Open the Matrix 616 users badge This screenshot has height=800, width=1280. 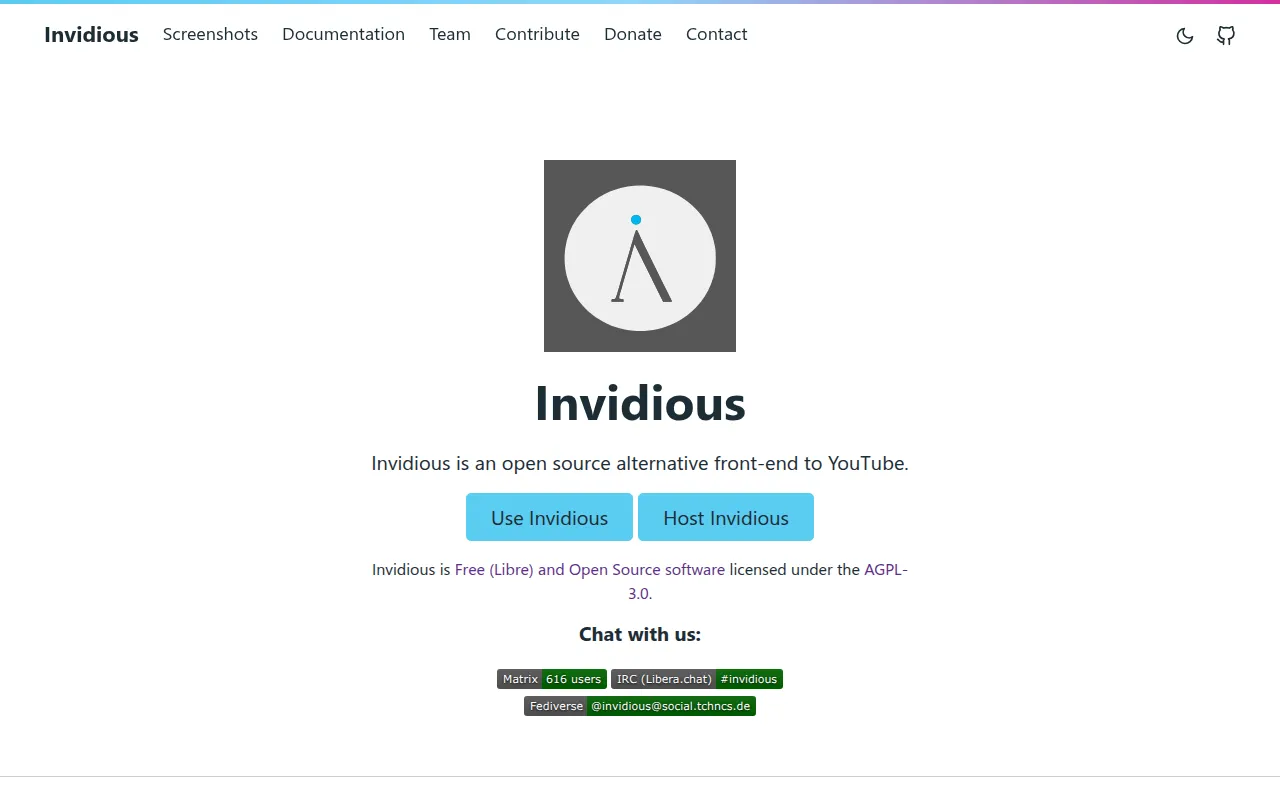[x=552, y=679]
